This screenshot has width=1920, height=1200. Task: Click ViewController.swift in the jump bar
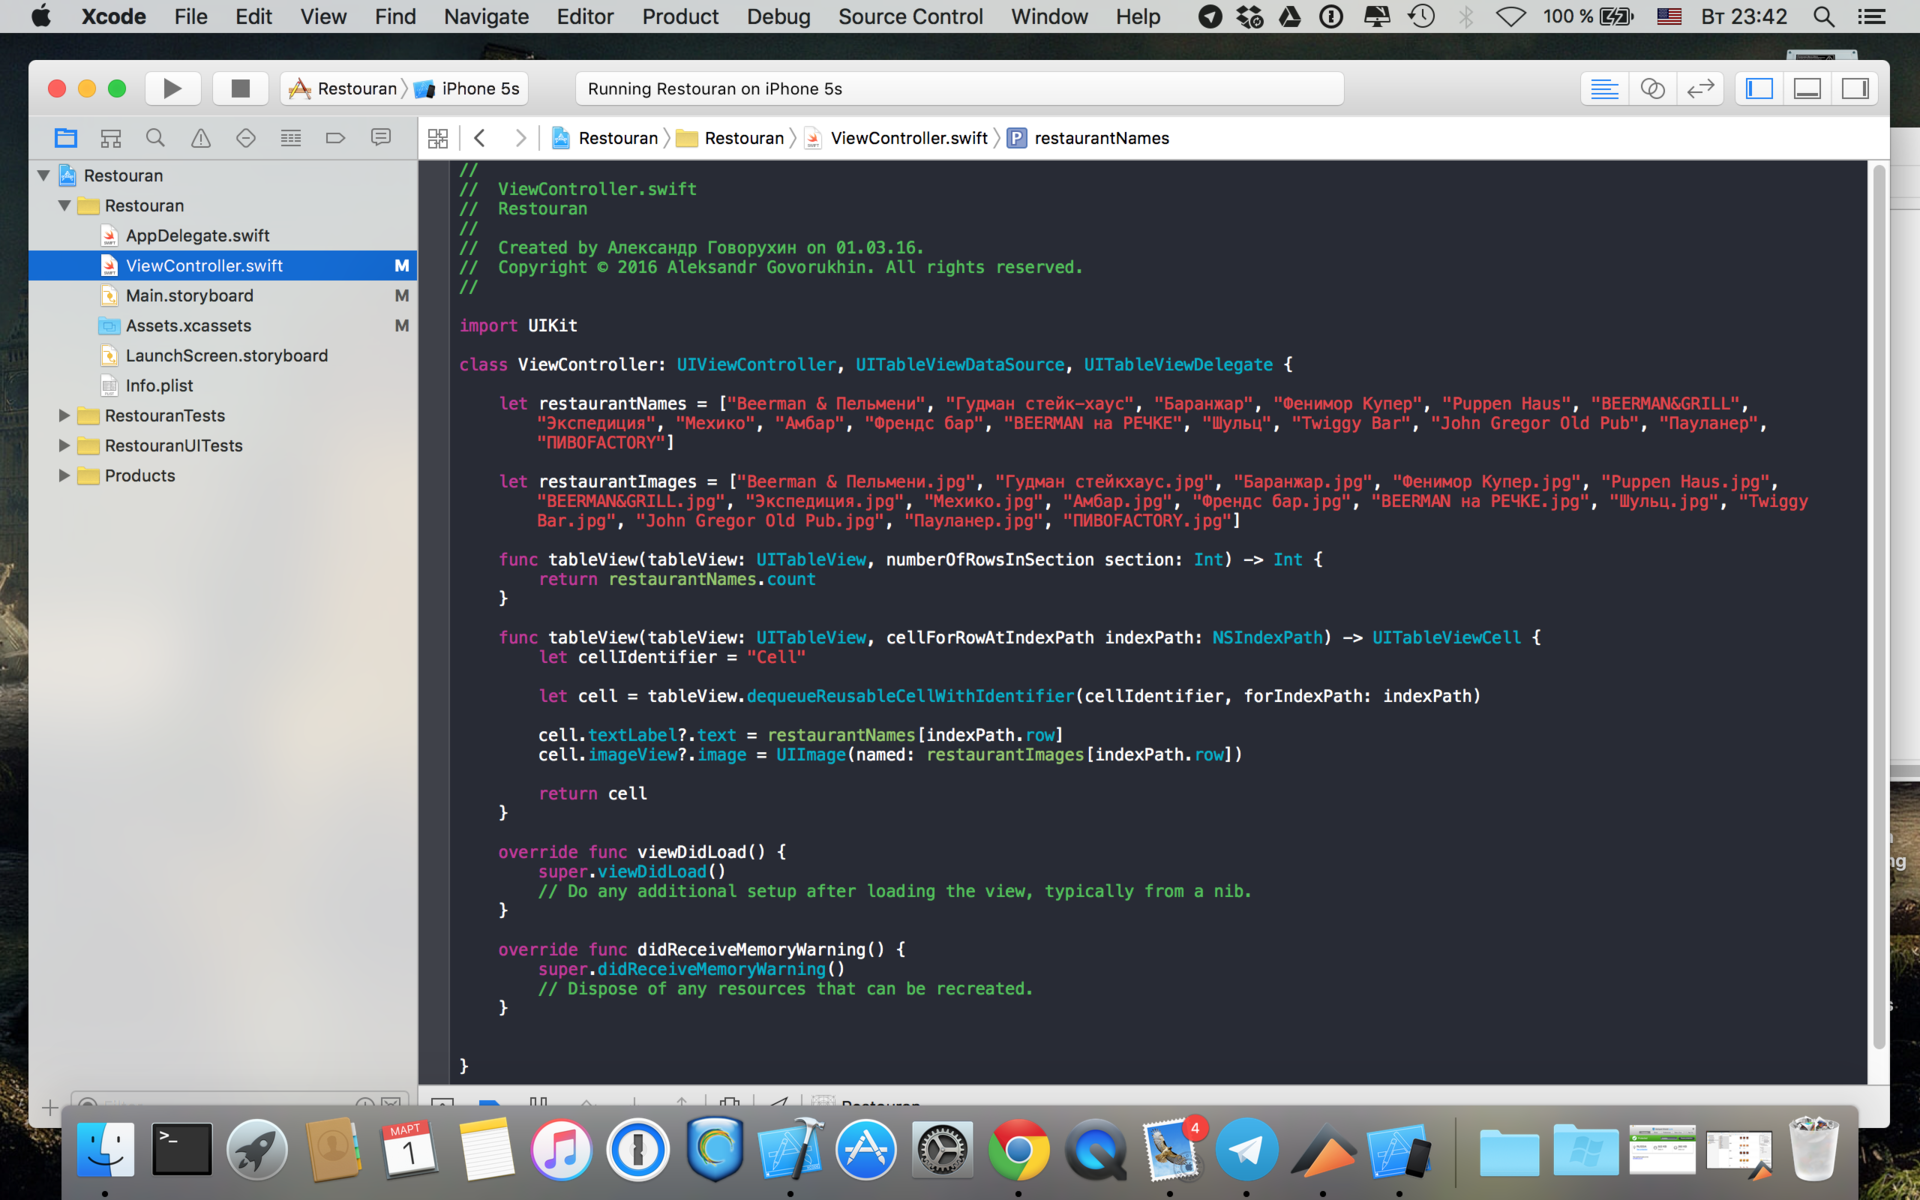pyautogui.click(x=897, y=138)
